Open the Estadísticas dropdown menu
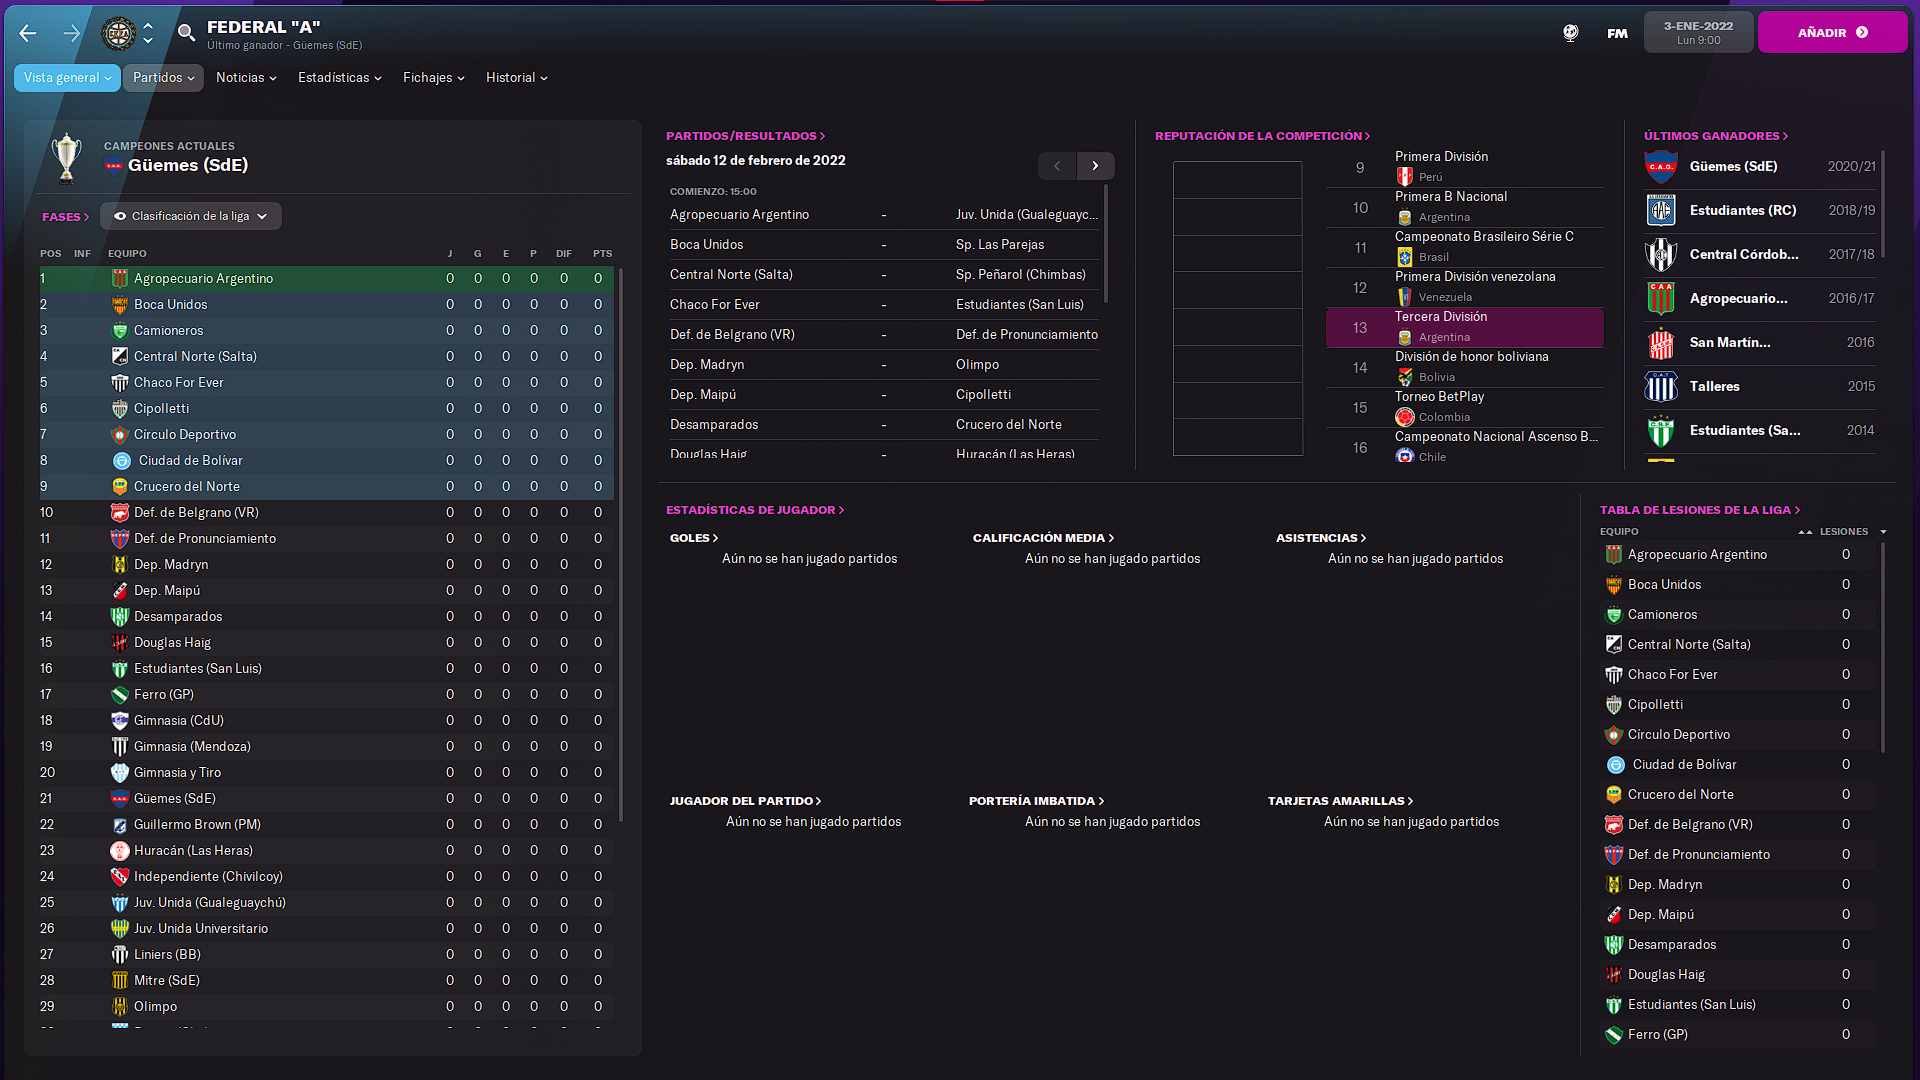The image size is (1920, 1080). [x=340, y=78]
